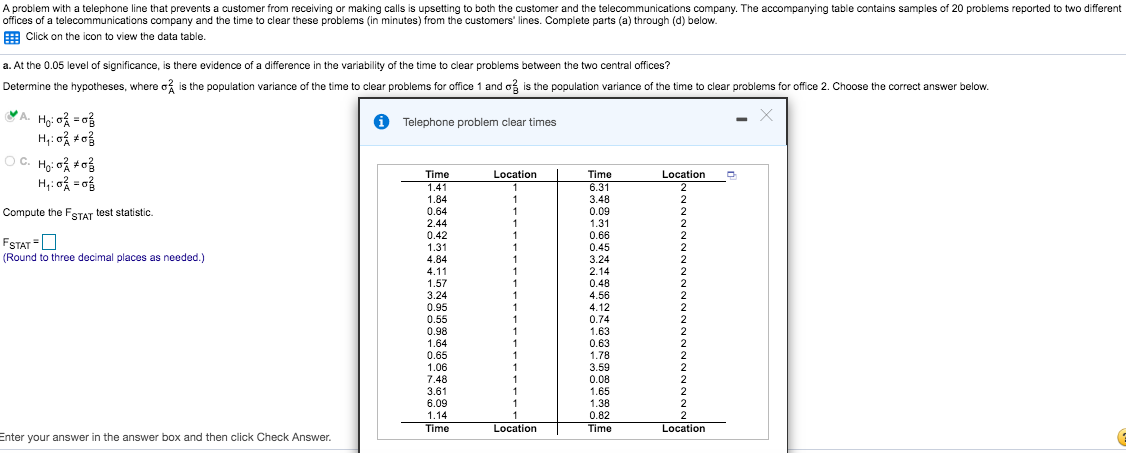
Task: Open the data table grid icon
Action: [x=11, y=37]
